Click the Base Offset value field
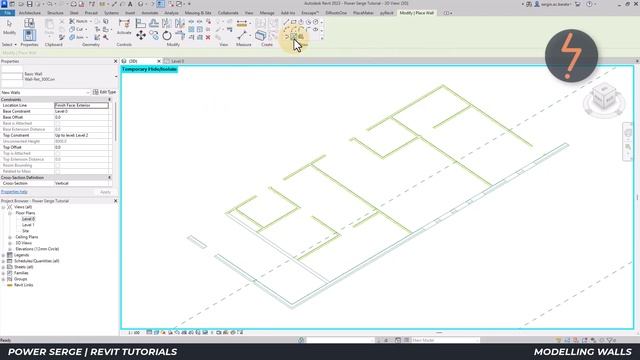640x360 pixels. 82,117
